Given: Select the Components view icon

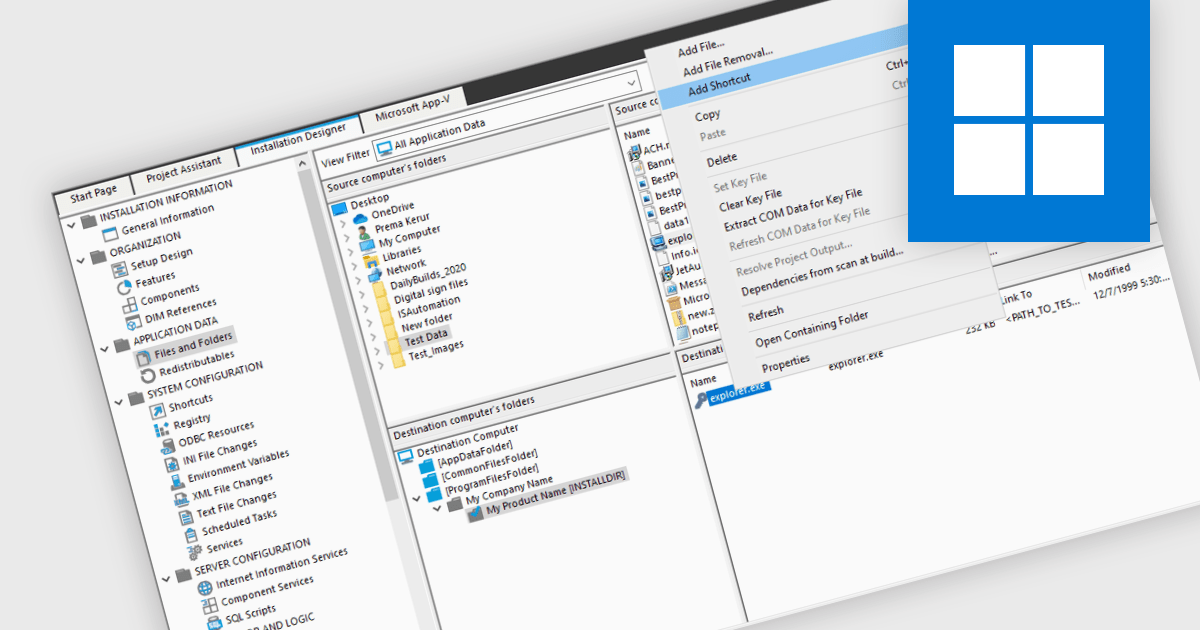Looking at the screenshot, I should (129, 305).
